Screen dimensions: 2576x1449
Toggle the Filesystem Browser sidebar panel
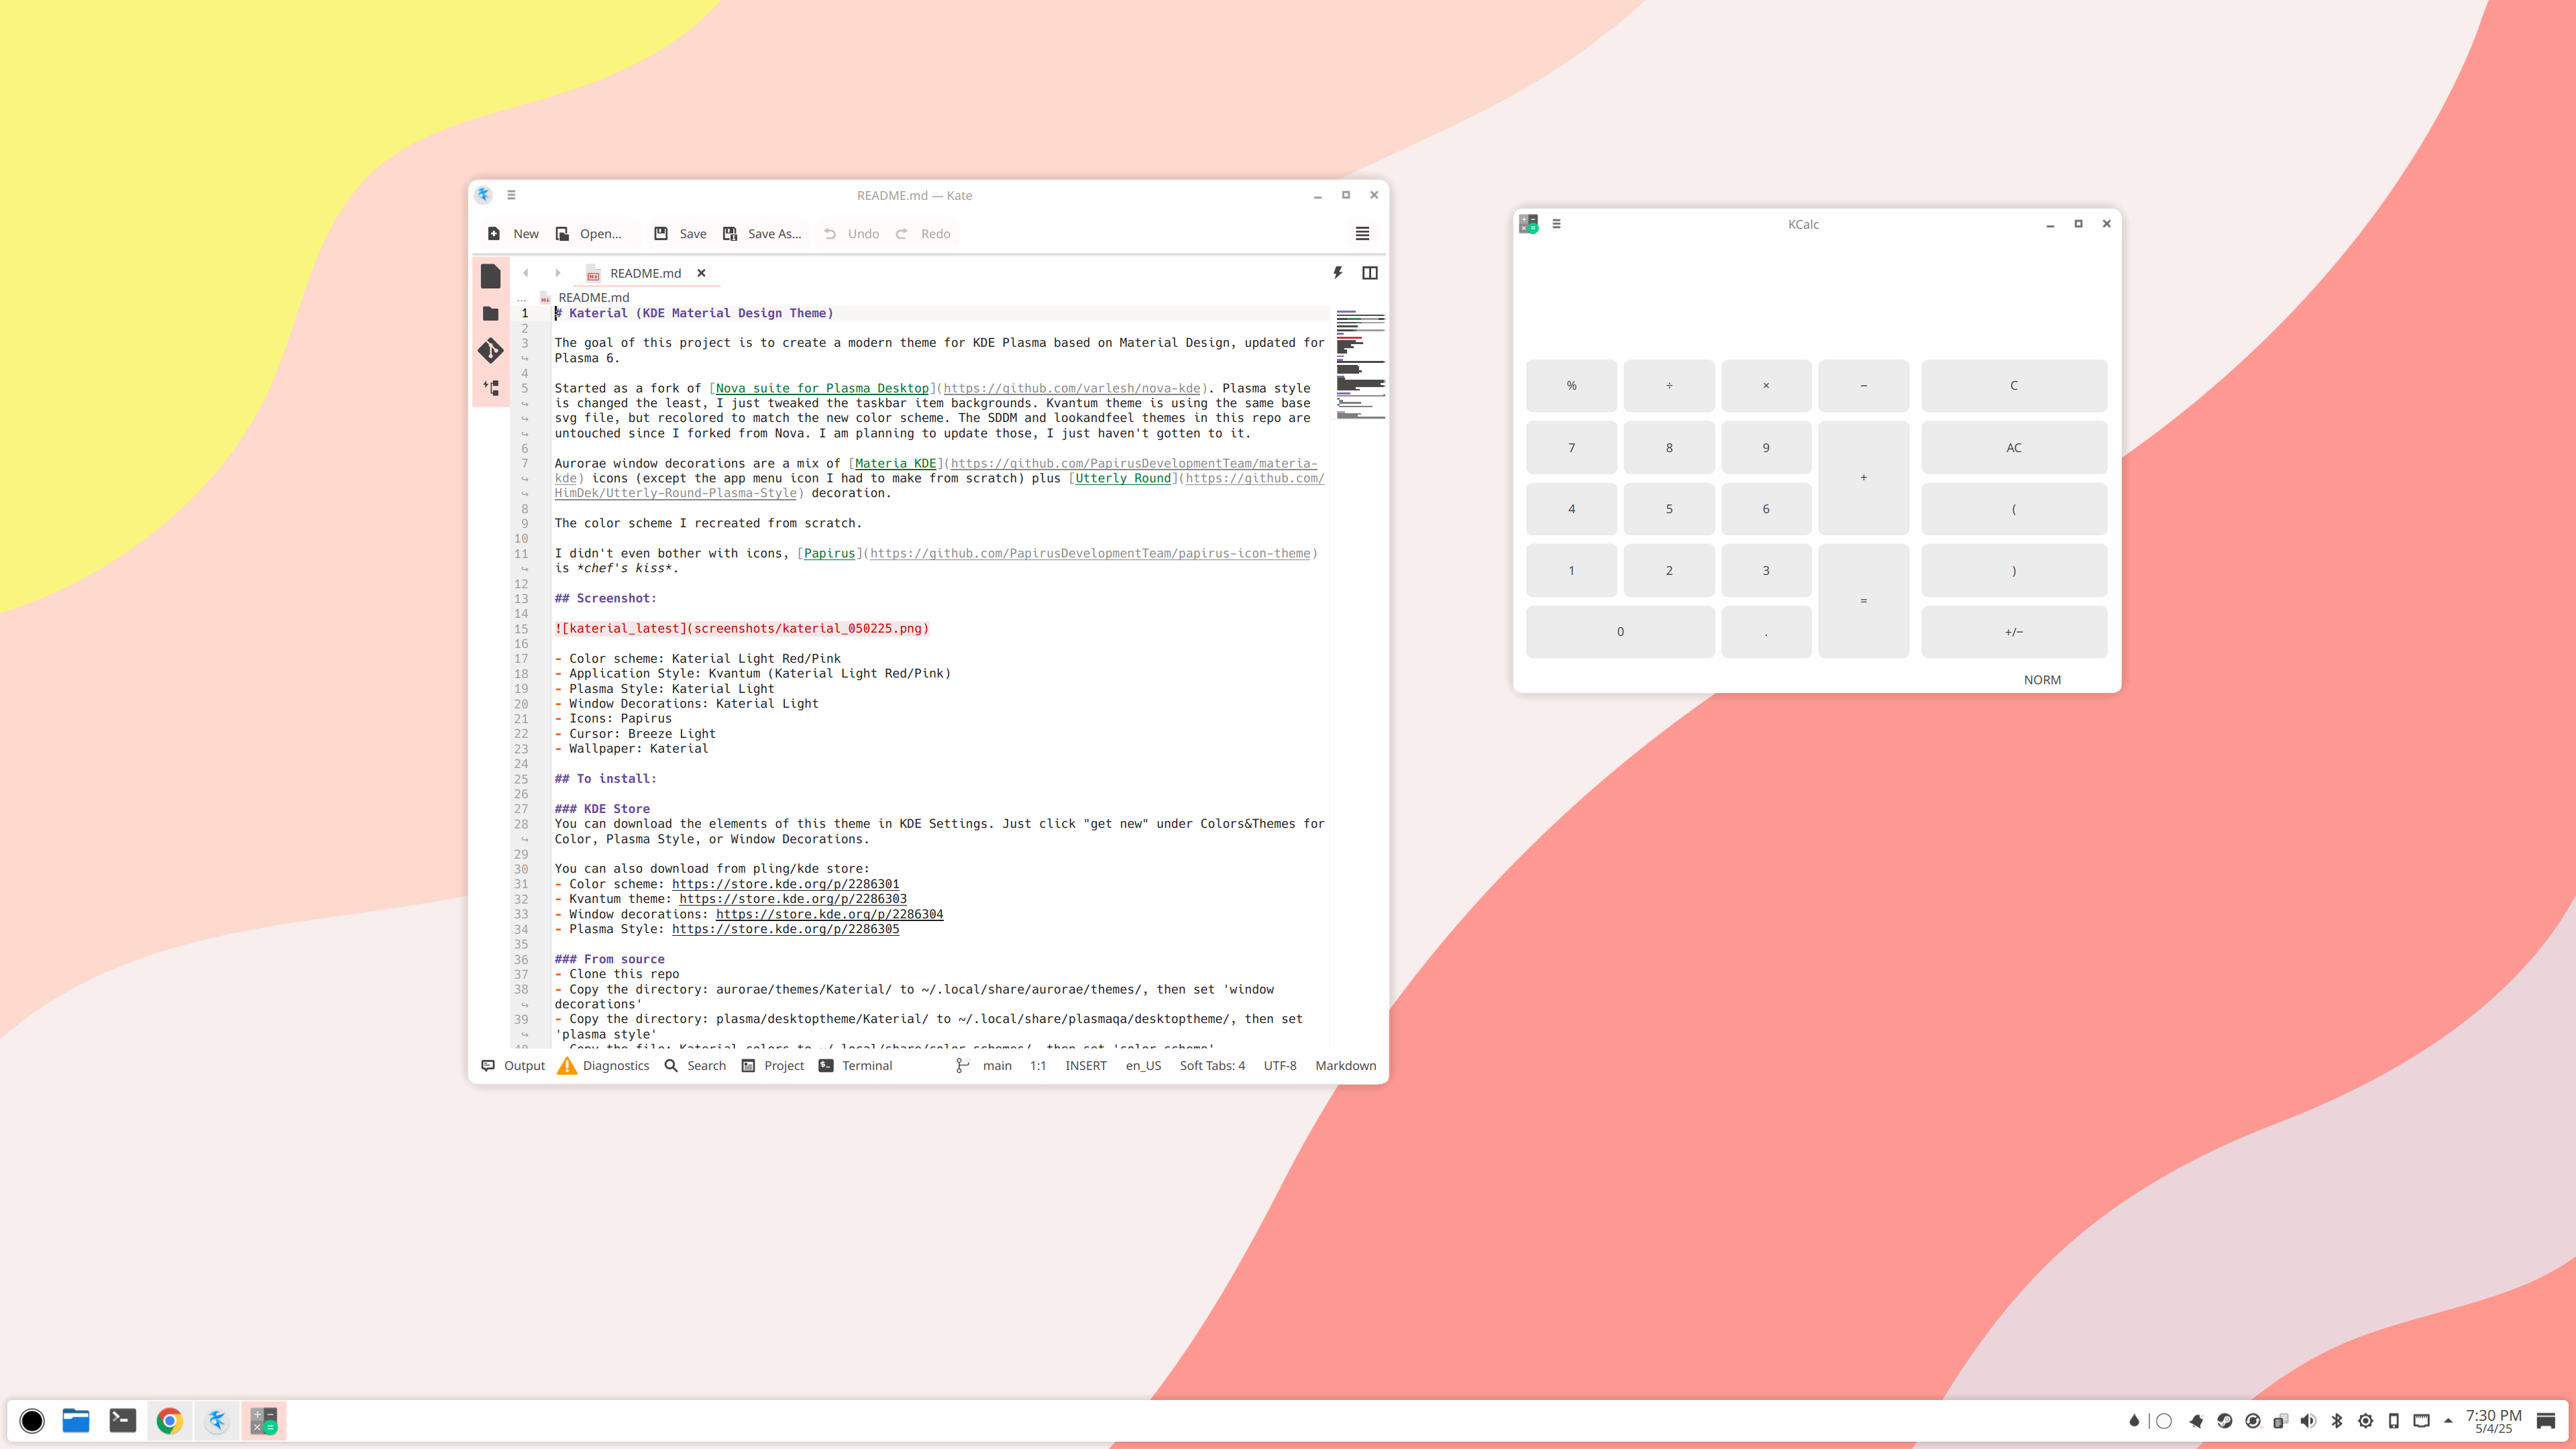coord(490,313)
